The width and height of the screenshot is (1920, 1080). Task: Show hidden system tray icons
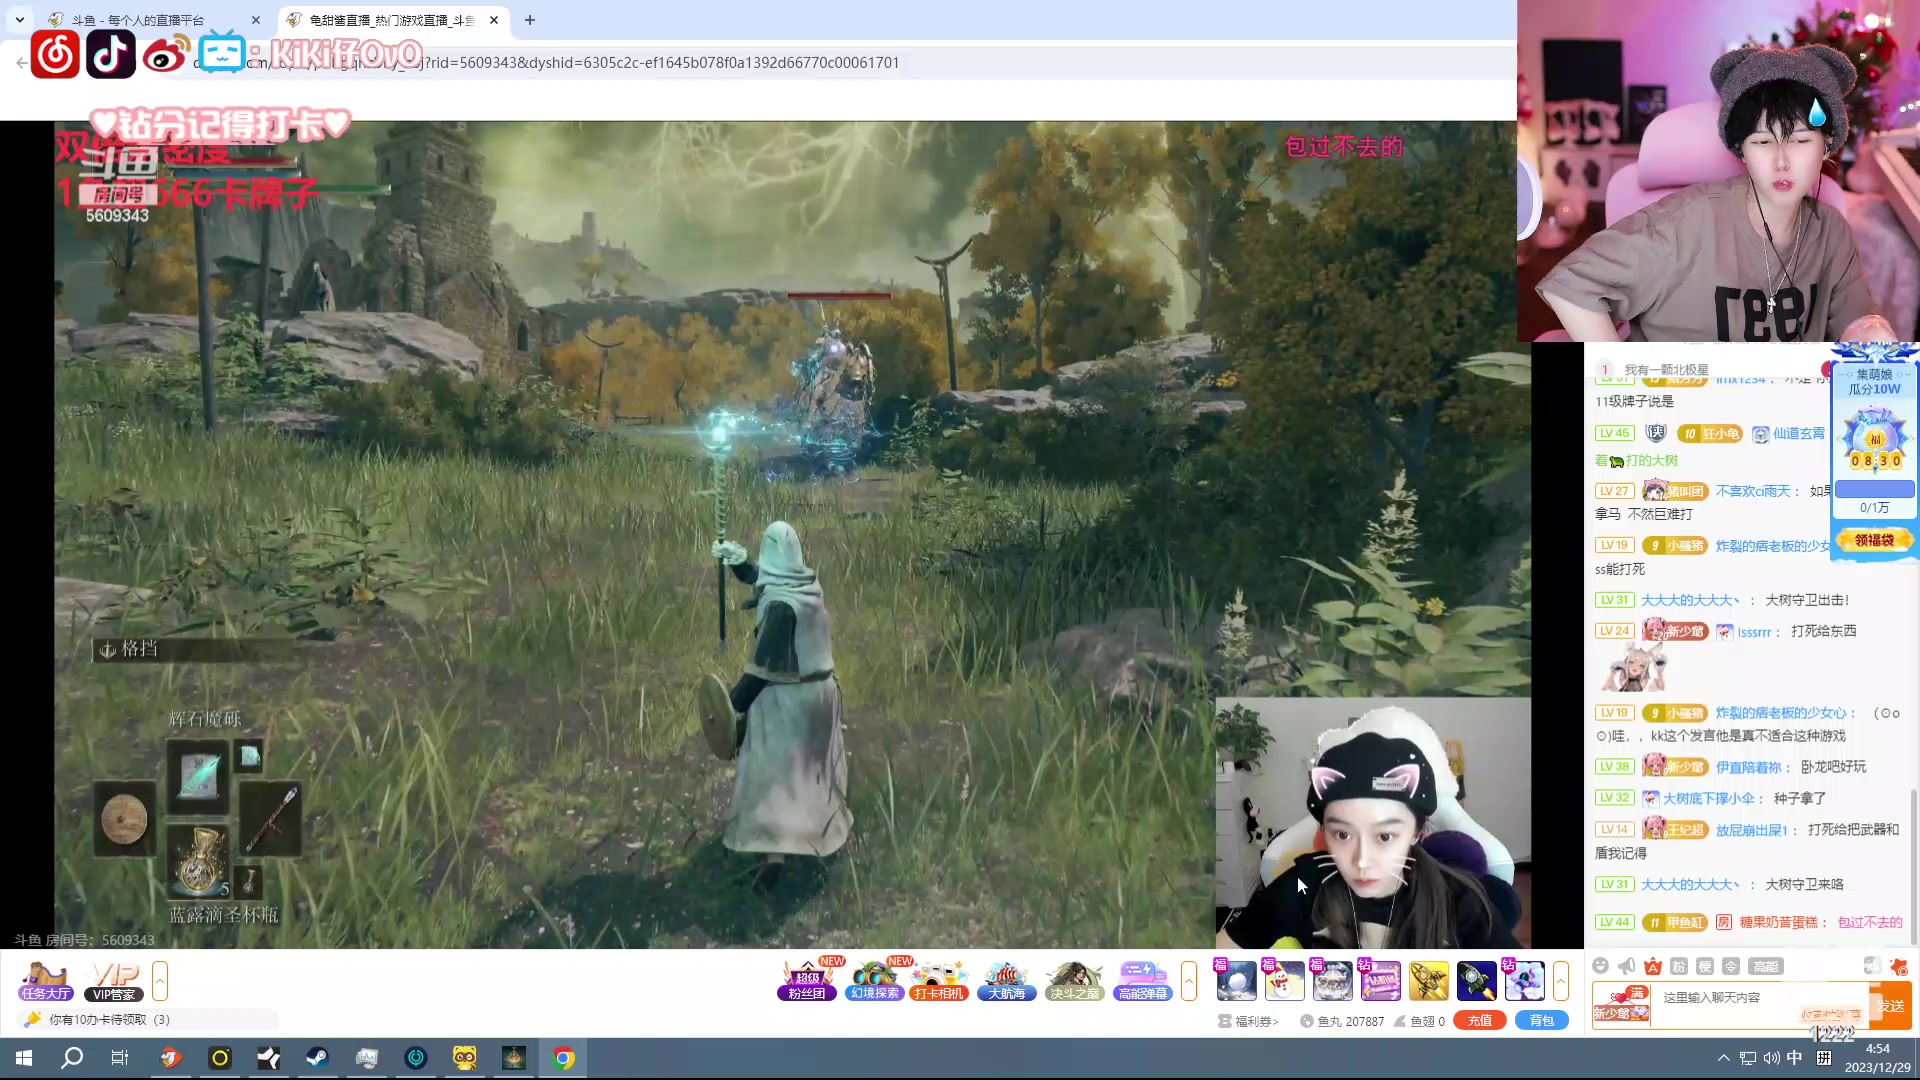(1723, 1058)
